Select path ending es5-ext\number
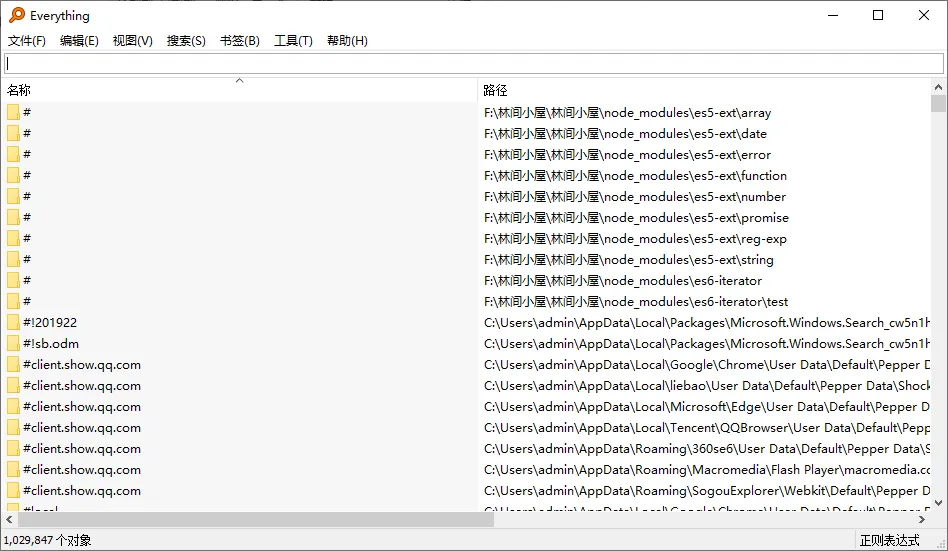This screenshot has height=551, width=948. (x=635, y=197)
